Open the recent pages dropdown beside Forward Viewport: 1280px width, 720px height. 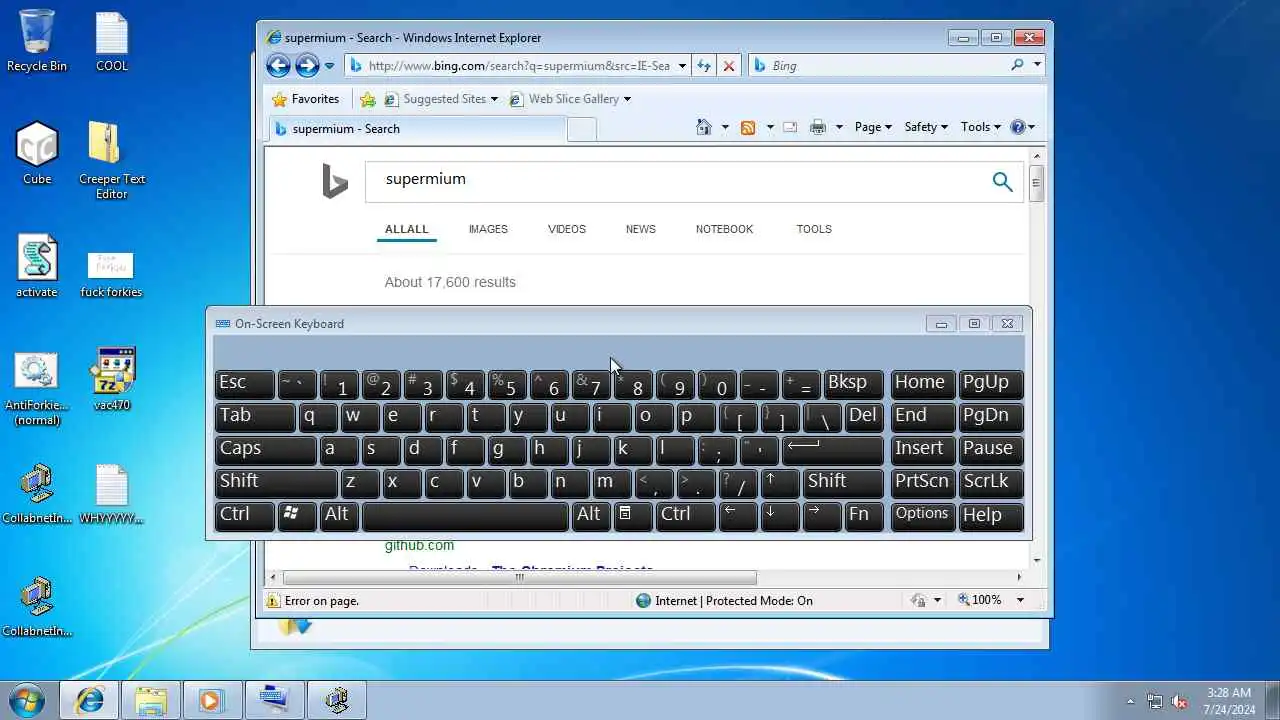[x=330, y=66]
